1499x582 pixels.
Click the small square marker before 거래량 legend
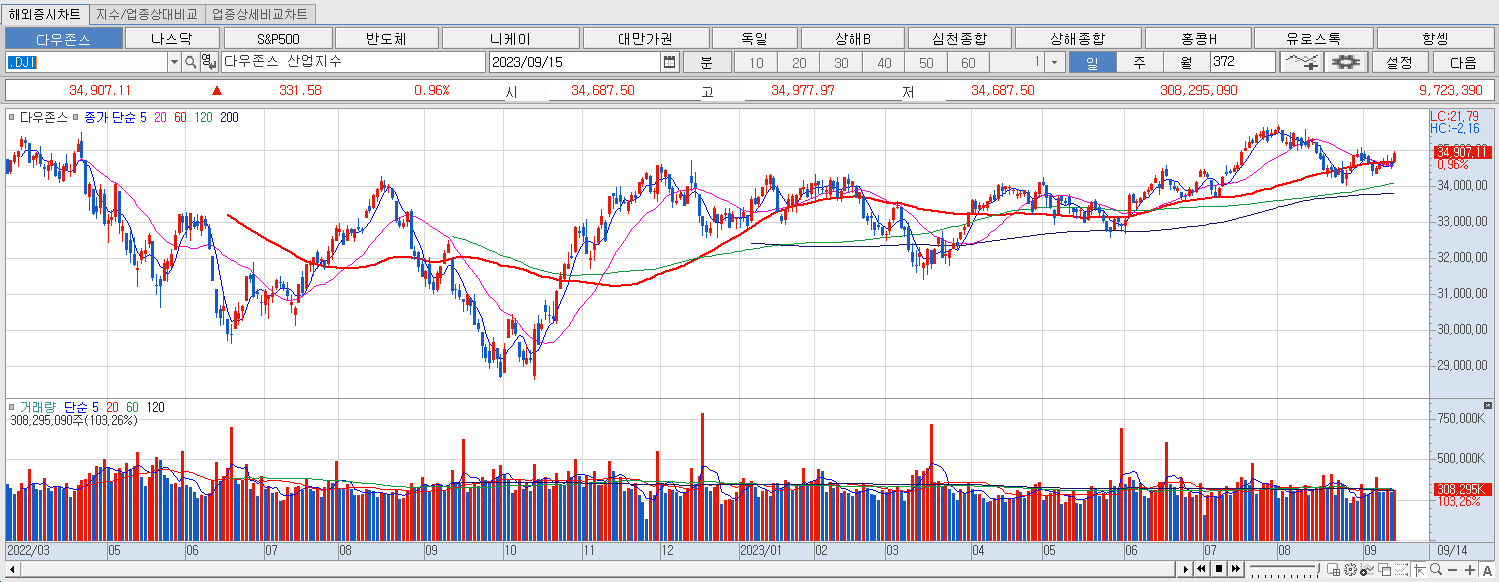tap(12, 407)
